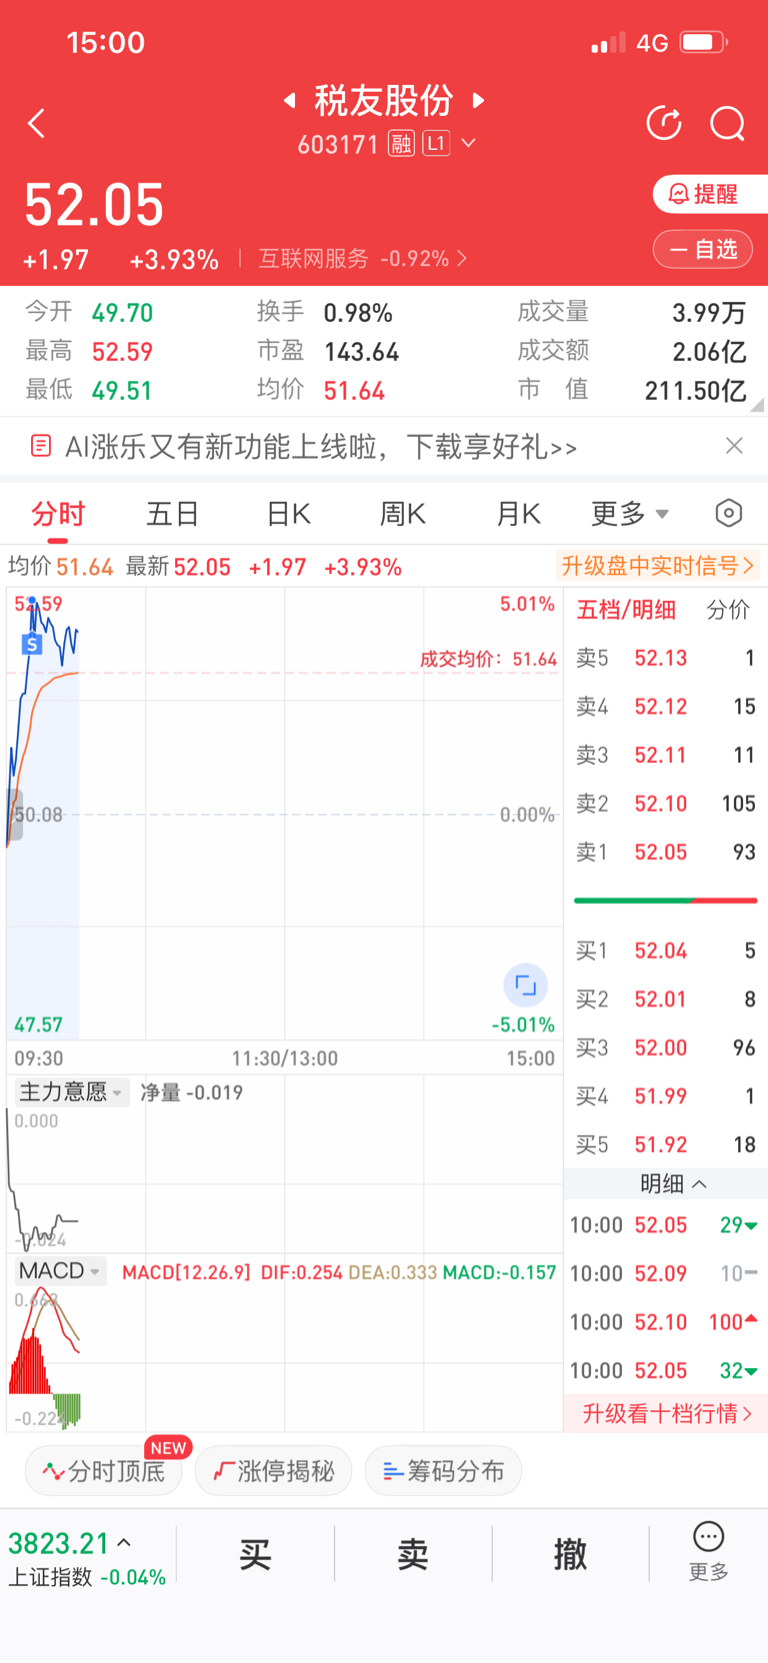
Task: Switch to next stock using right triangle
Action: [x=478, y=100]
